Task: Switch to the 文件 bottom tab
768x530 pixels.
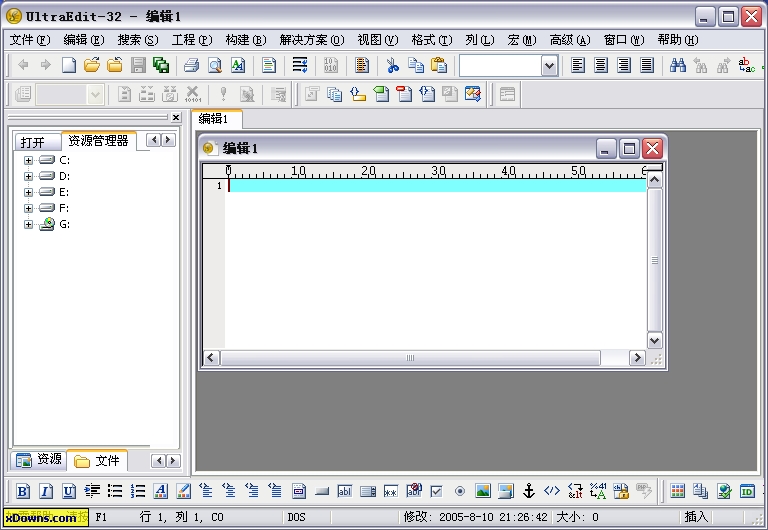Action: tap(97, 460)
